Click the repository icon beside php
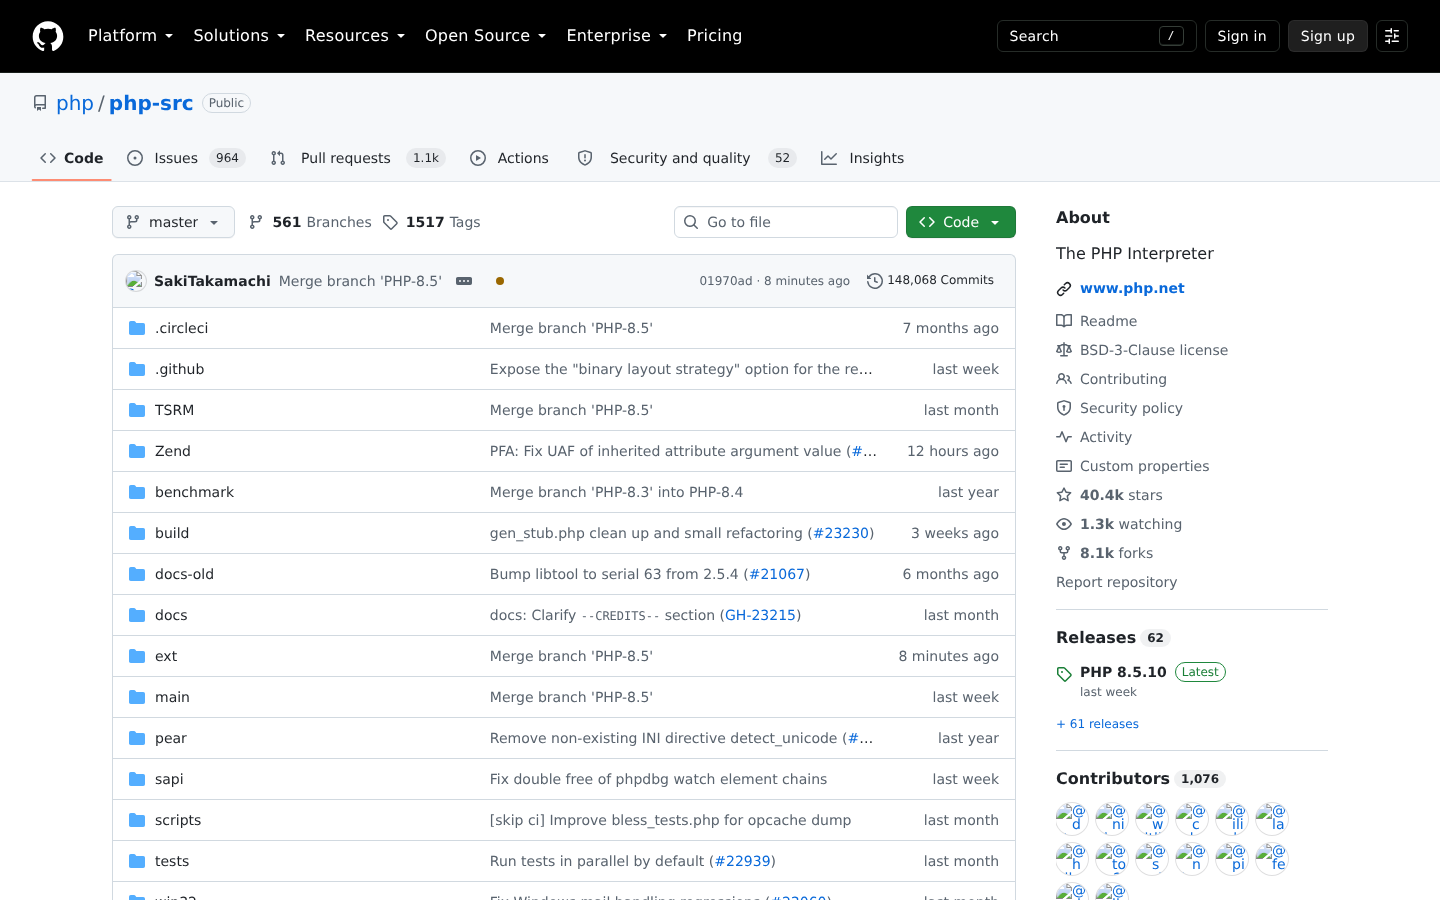Viewport: 1440px width, 900px height. point(40,103)
